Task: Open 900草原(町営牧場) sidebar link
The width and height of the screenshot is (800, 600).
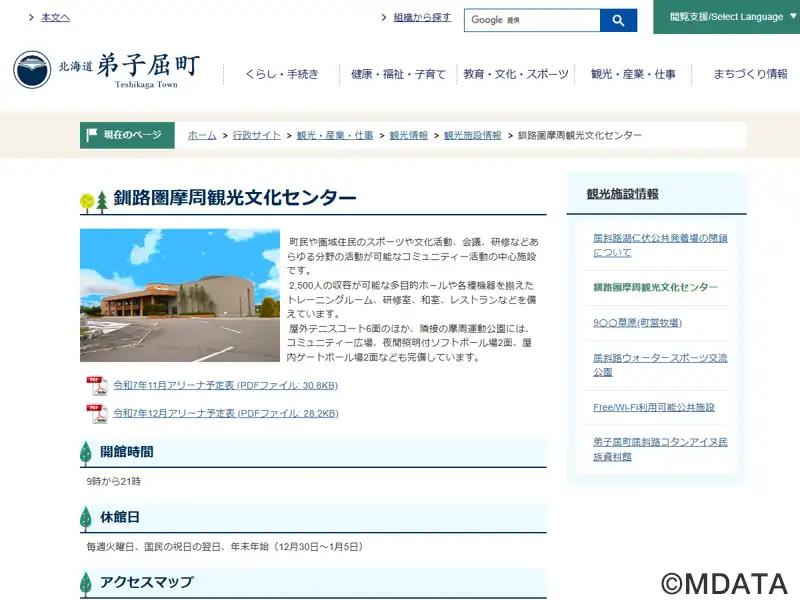Action: (637, 323)
